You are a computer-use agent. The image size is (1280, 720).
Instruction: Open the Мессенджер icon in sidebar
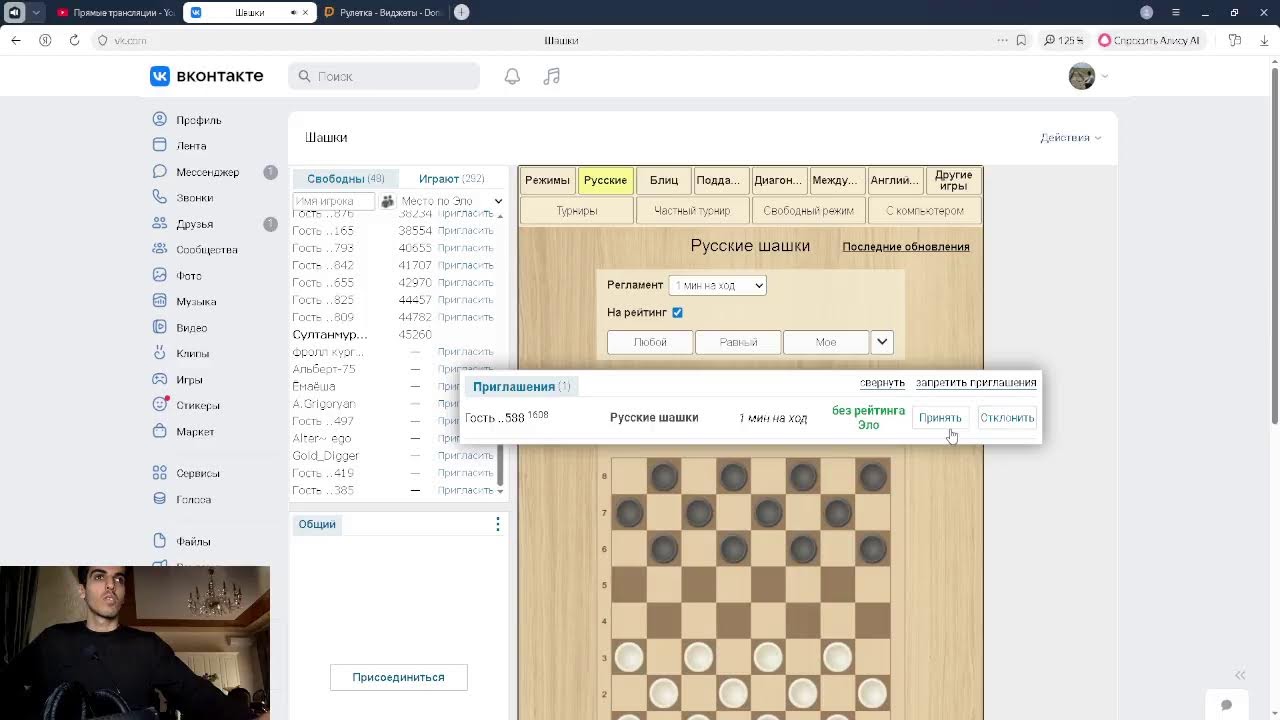(159, 171)
